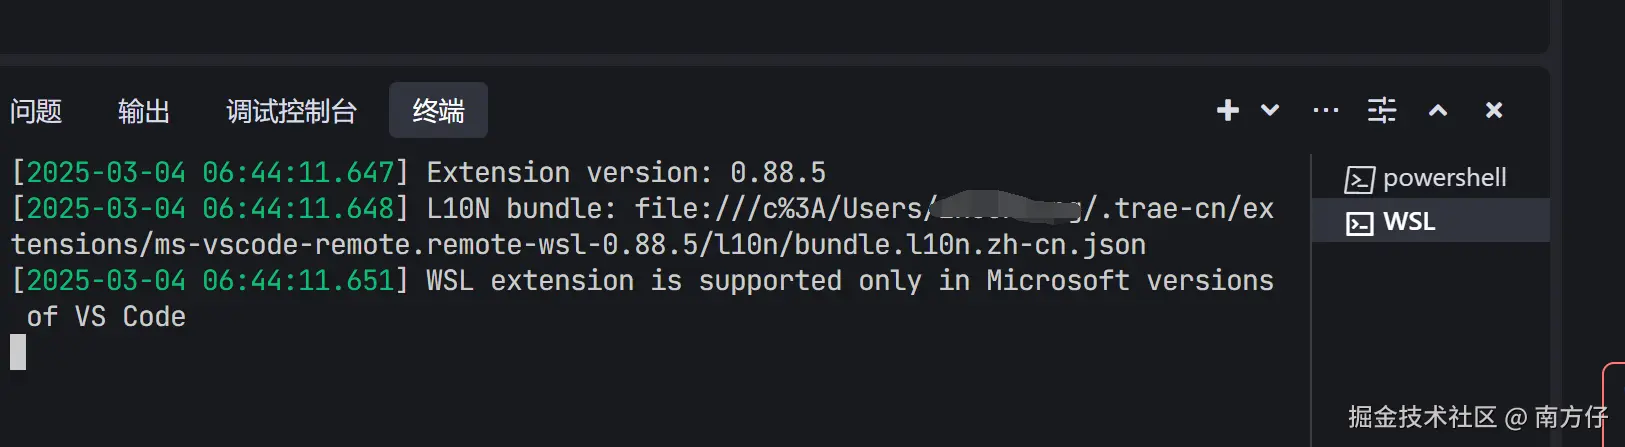Click the new terminal plus icon

(x=1227, y=110)
